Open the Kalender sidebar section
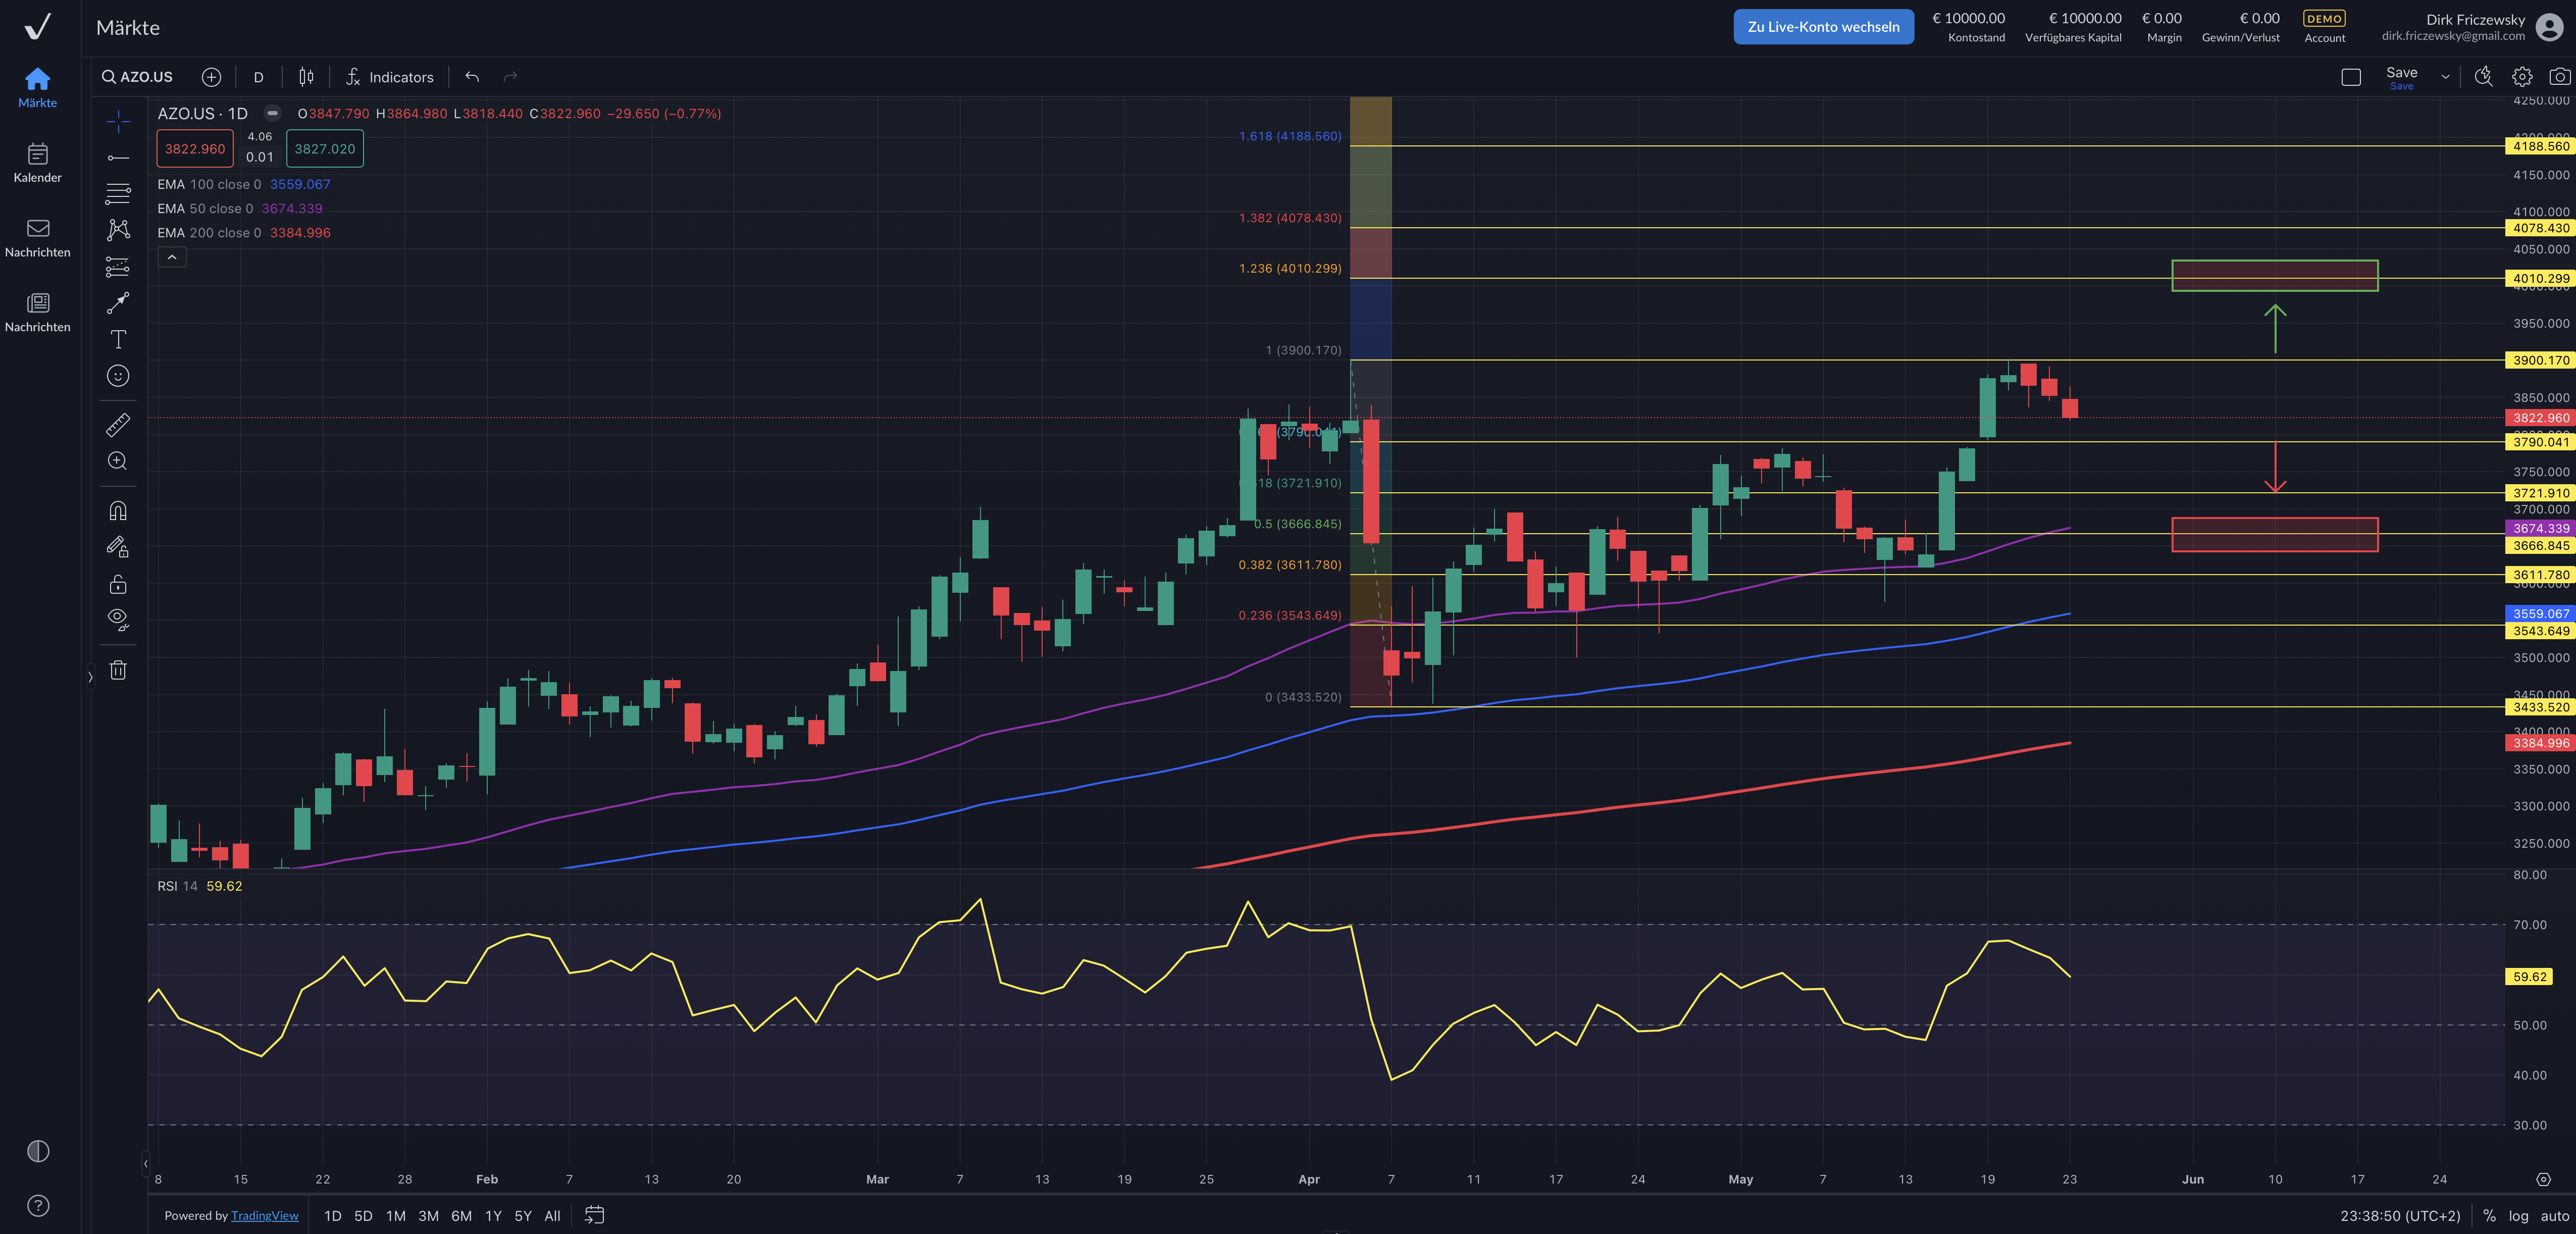2576x1234 pixels. (38, 162)
